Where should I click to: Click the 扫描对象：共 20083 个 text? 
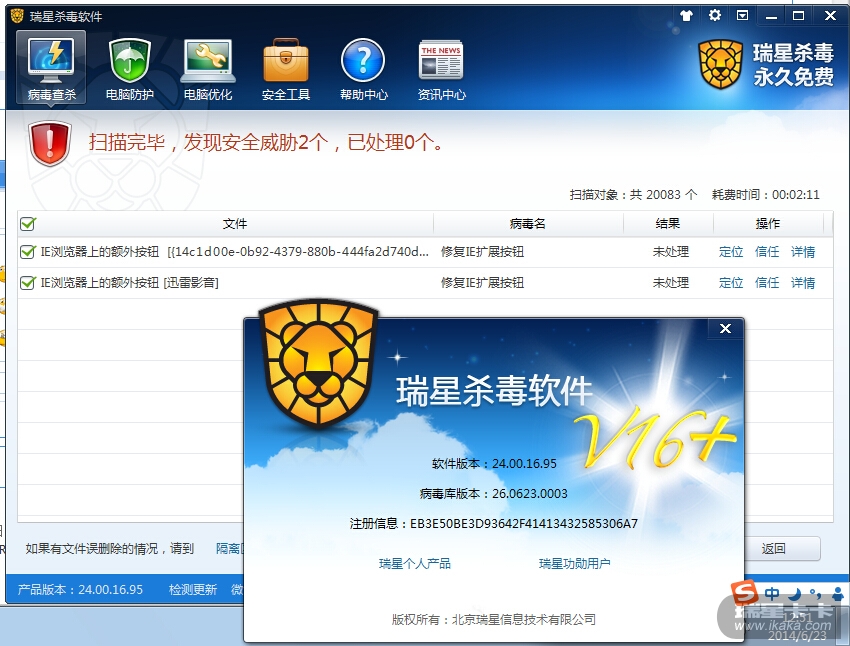click(633, 195)
